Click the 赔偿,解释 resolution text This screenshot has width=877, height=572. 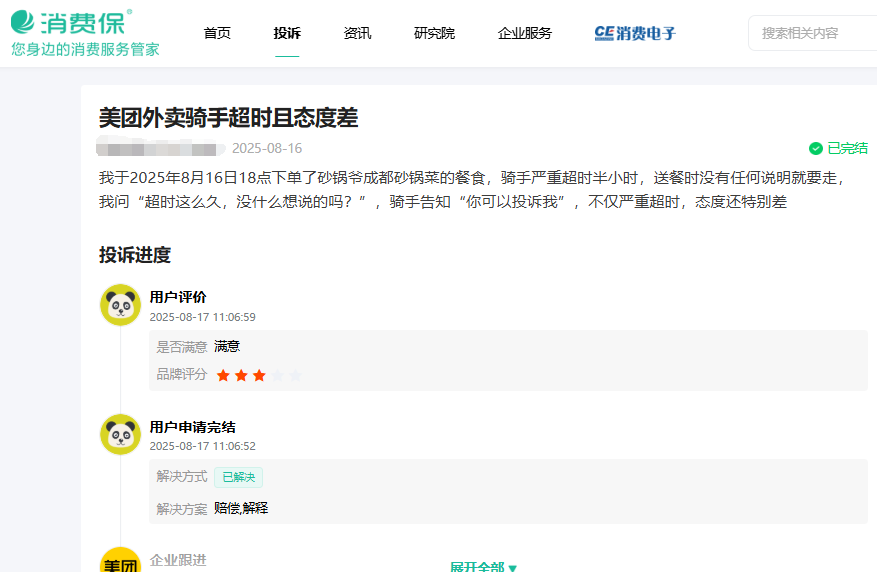pyautogui.click(x=241, y=508)
